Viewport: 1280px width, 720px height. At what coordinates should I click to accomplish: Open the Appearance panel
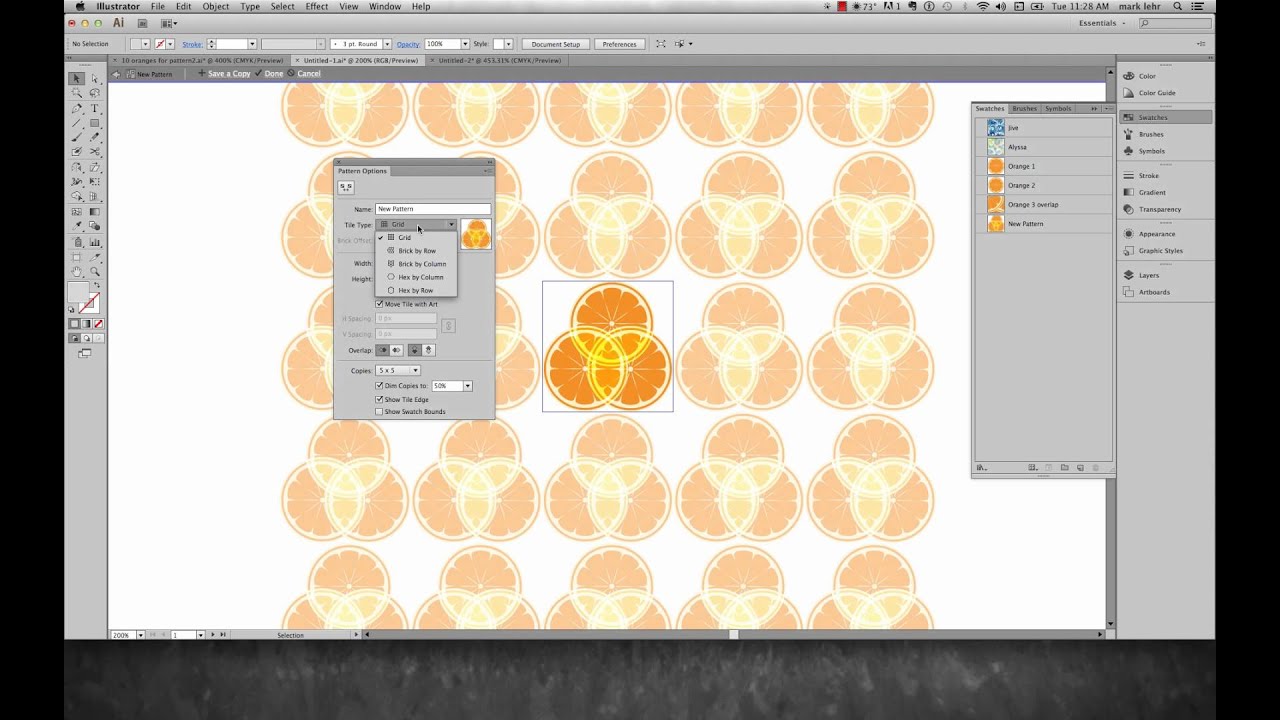tap(1155, 234)
